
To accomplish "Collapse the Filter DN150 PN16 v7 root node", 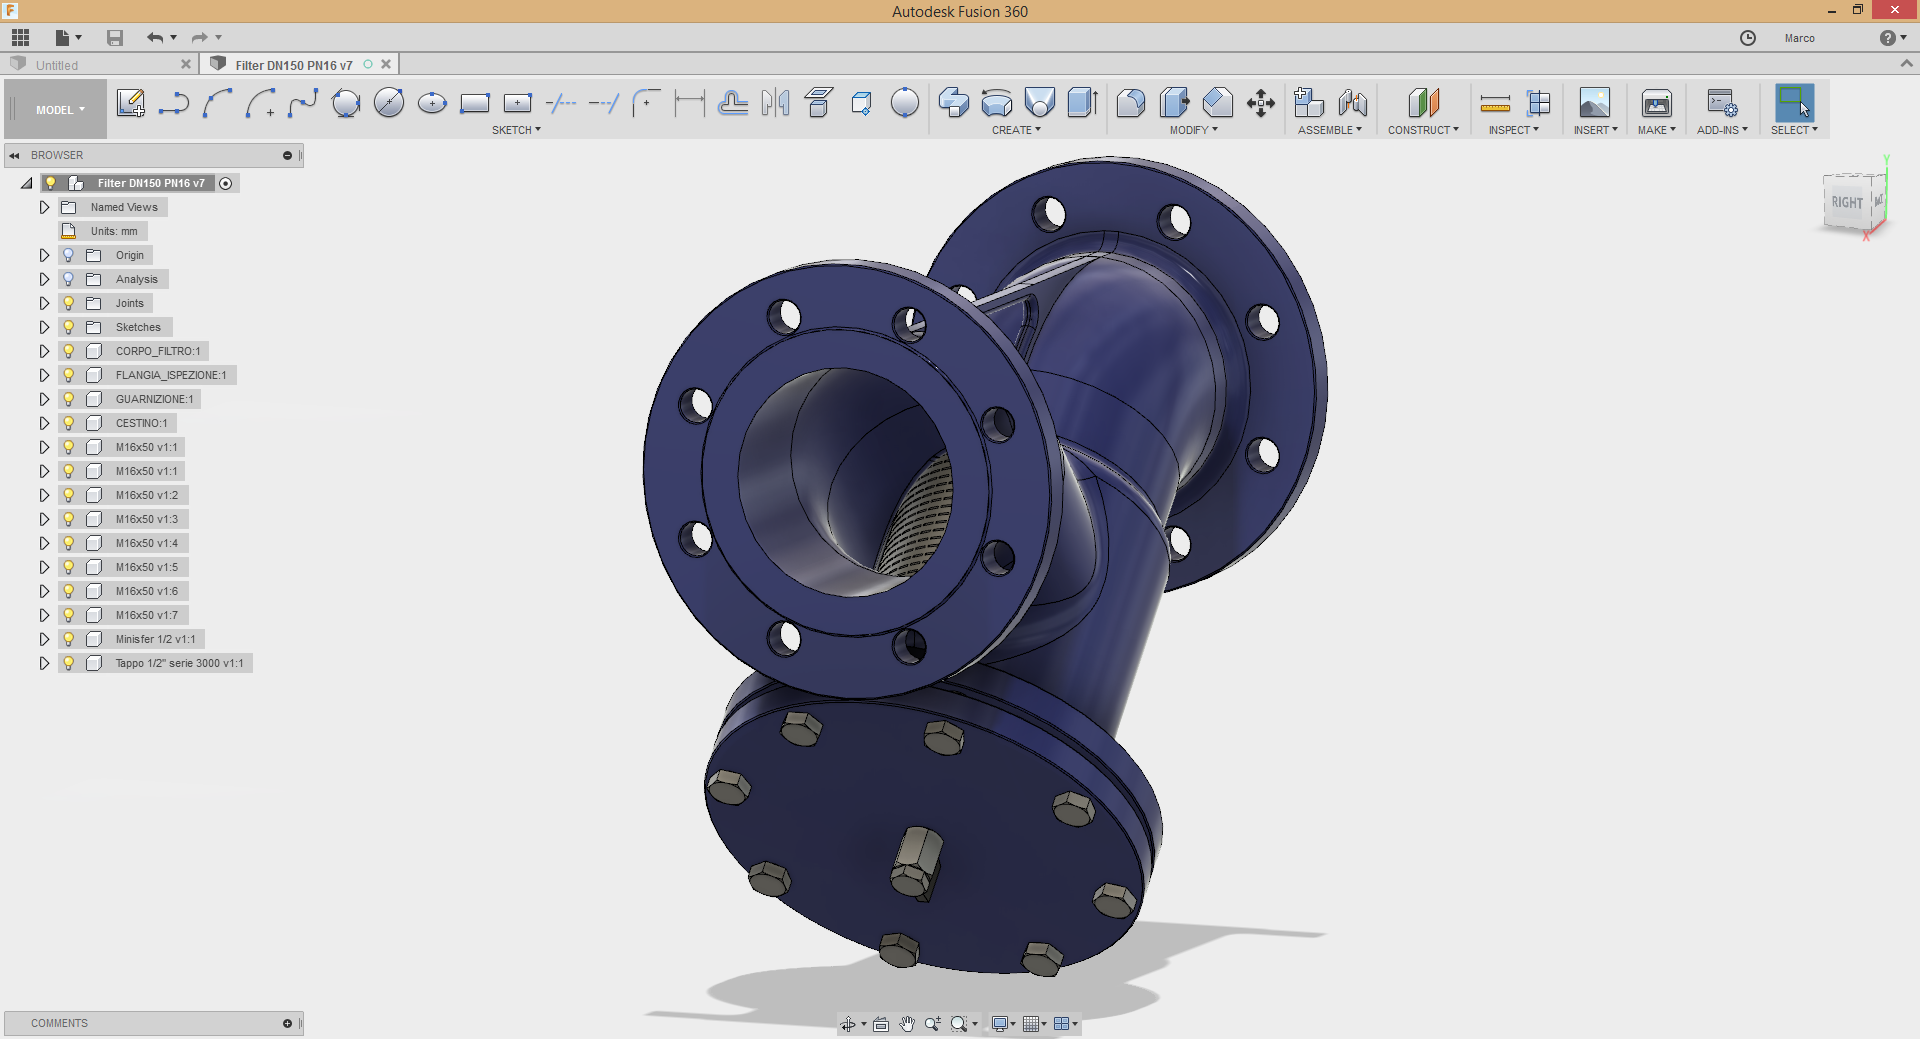I will tap(27, 183).
